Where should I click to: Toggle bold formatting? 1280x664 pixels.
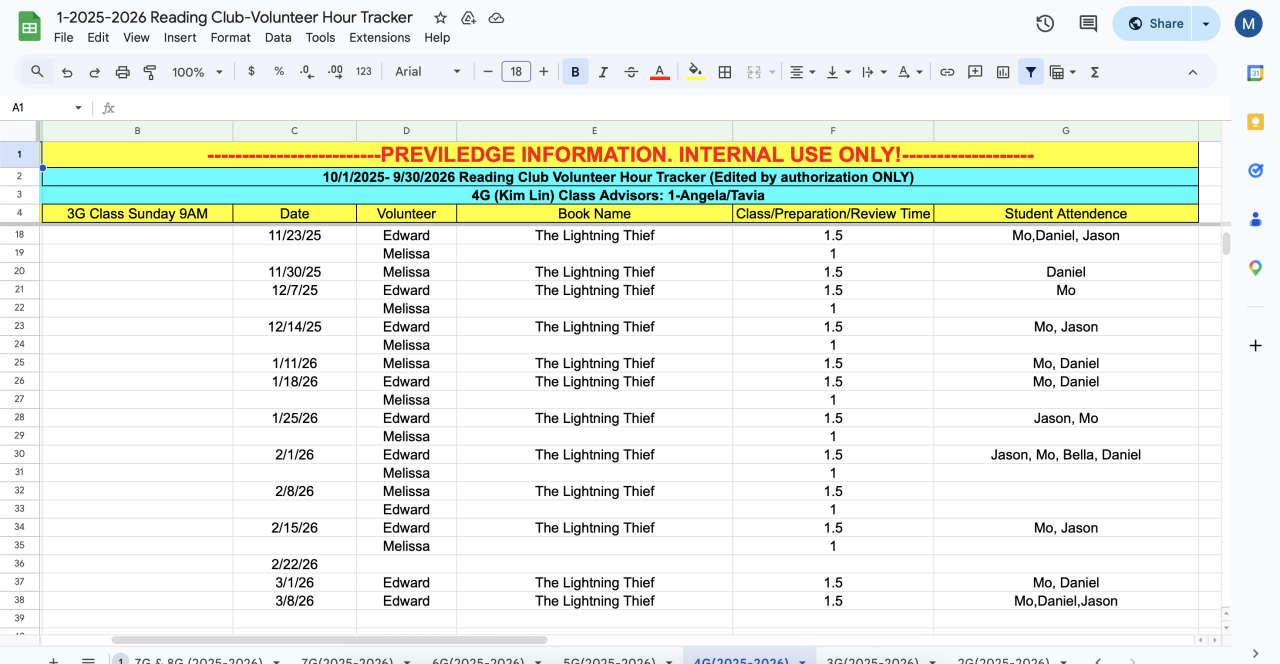click(x=575, y=72)
